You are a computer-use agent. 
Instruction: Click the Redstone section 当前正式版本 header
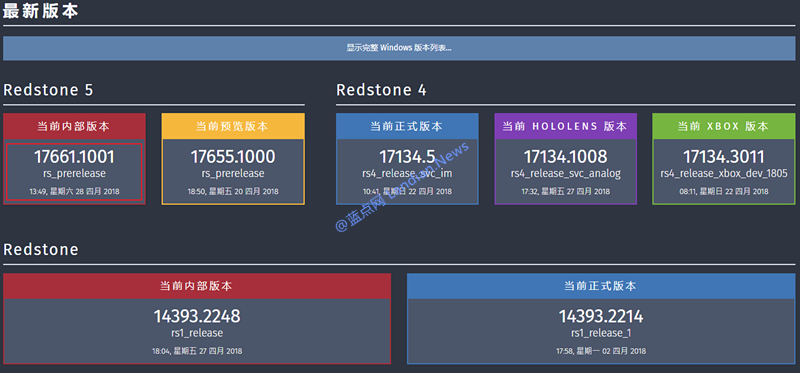coord(601,286)
